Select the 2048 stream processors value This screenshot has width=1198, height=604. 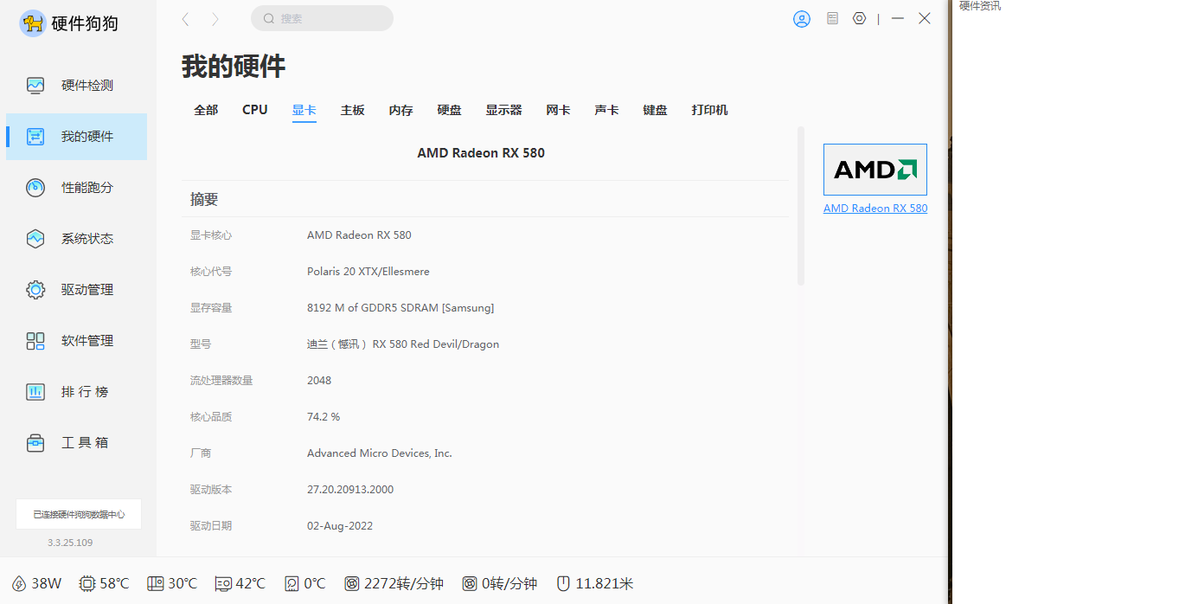tap(319, 380)
